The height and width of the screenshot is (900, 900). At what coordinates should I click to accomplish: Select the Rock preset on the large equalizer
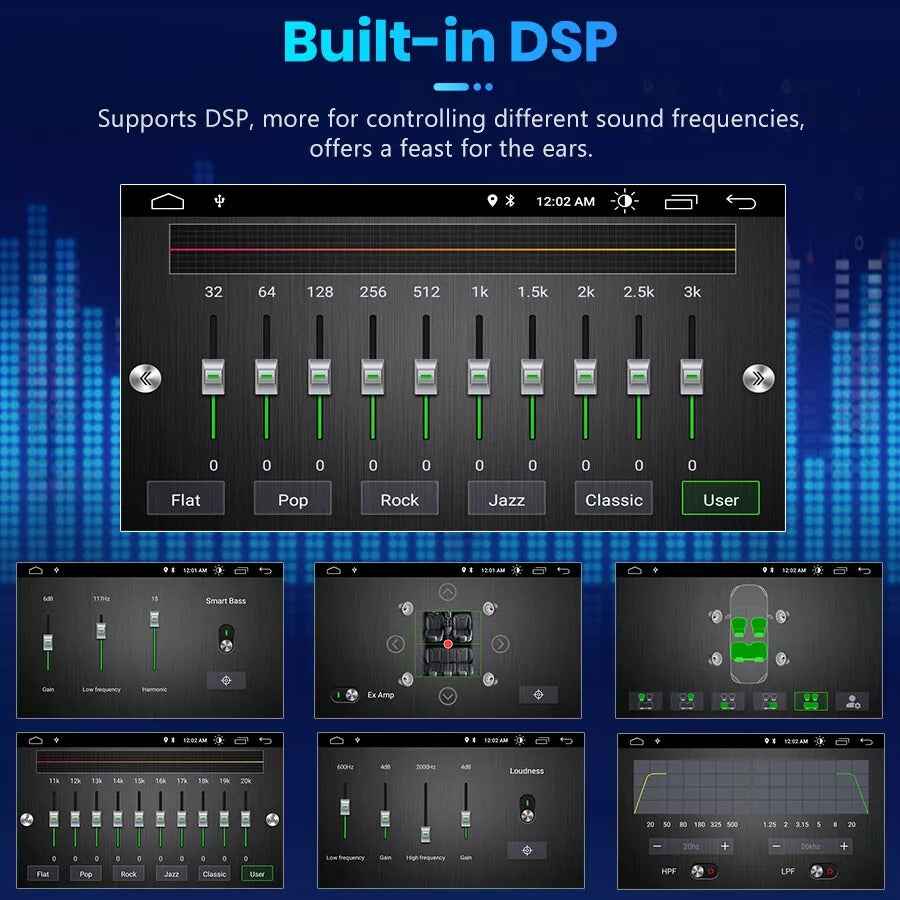tap(399, 499)
